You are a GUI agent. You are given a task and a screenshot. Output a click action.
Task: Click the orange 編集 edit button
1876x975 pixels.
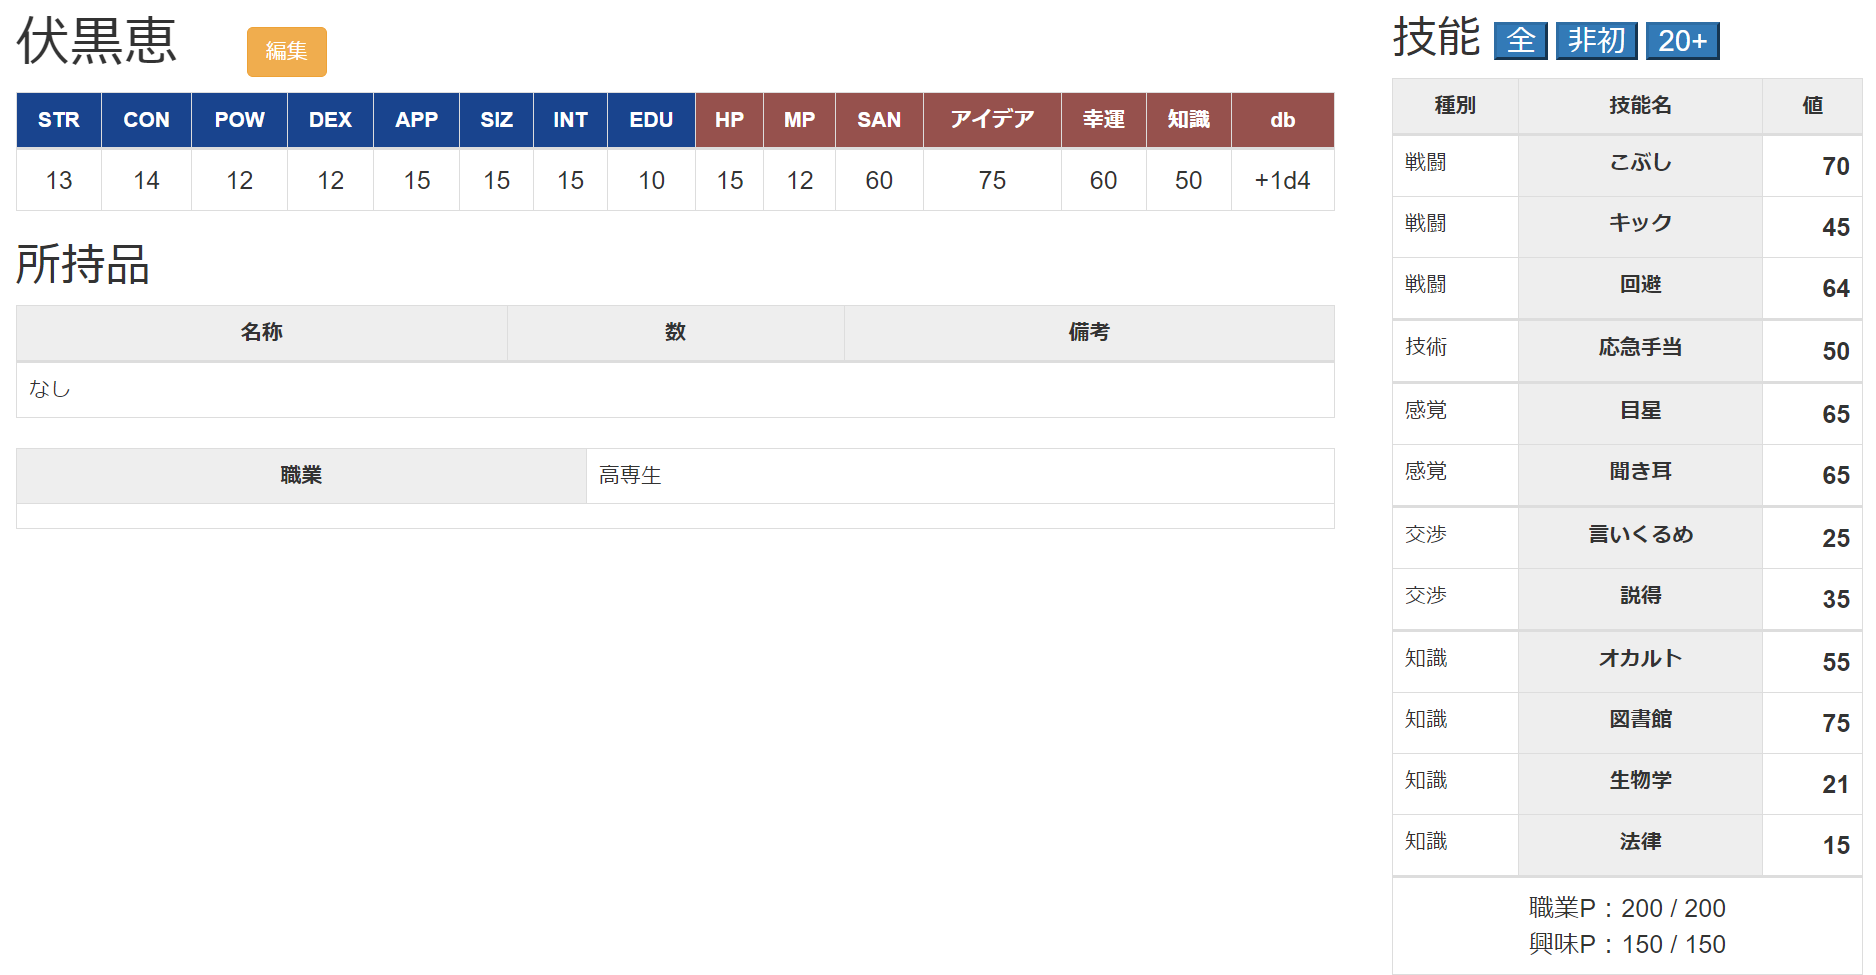[x=287, y=52]
